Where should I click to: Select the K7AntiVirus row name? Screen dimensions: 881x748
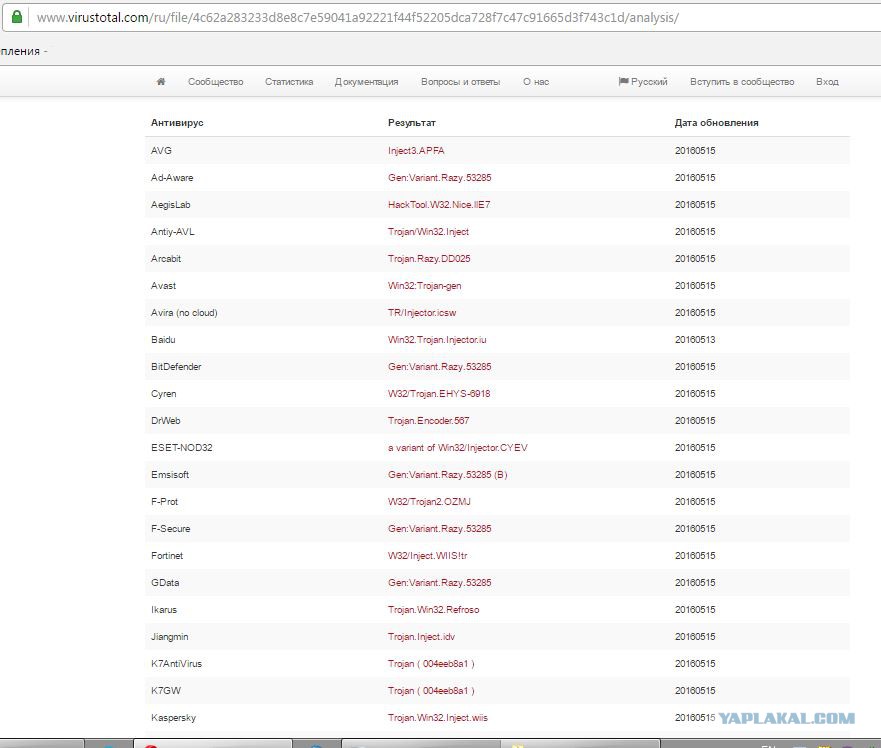[176, 663]
